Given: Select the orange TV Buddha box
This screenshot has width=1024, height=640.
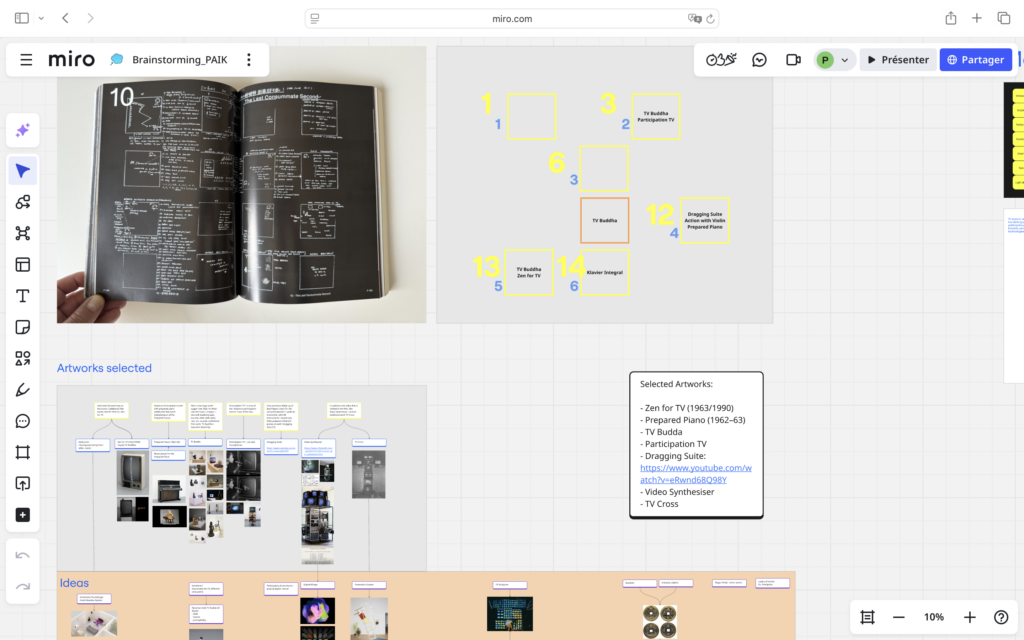Looking at the screenshot, I should pos(604,220).
